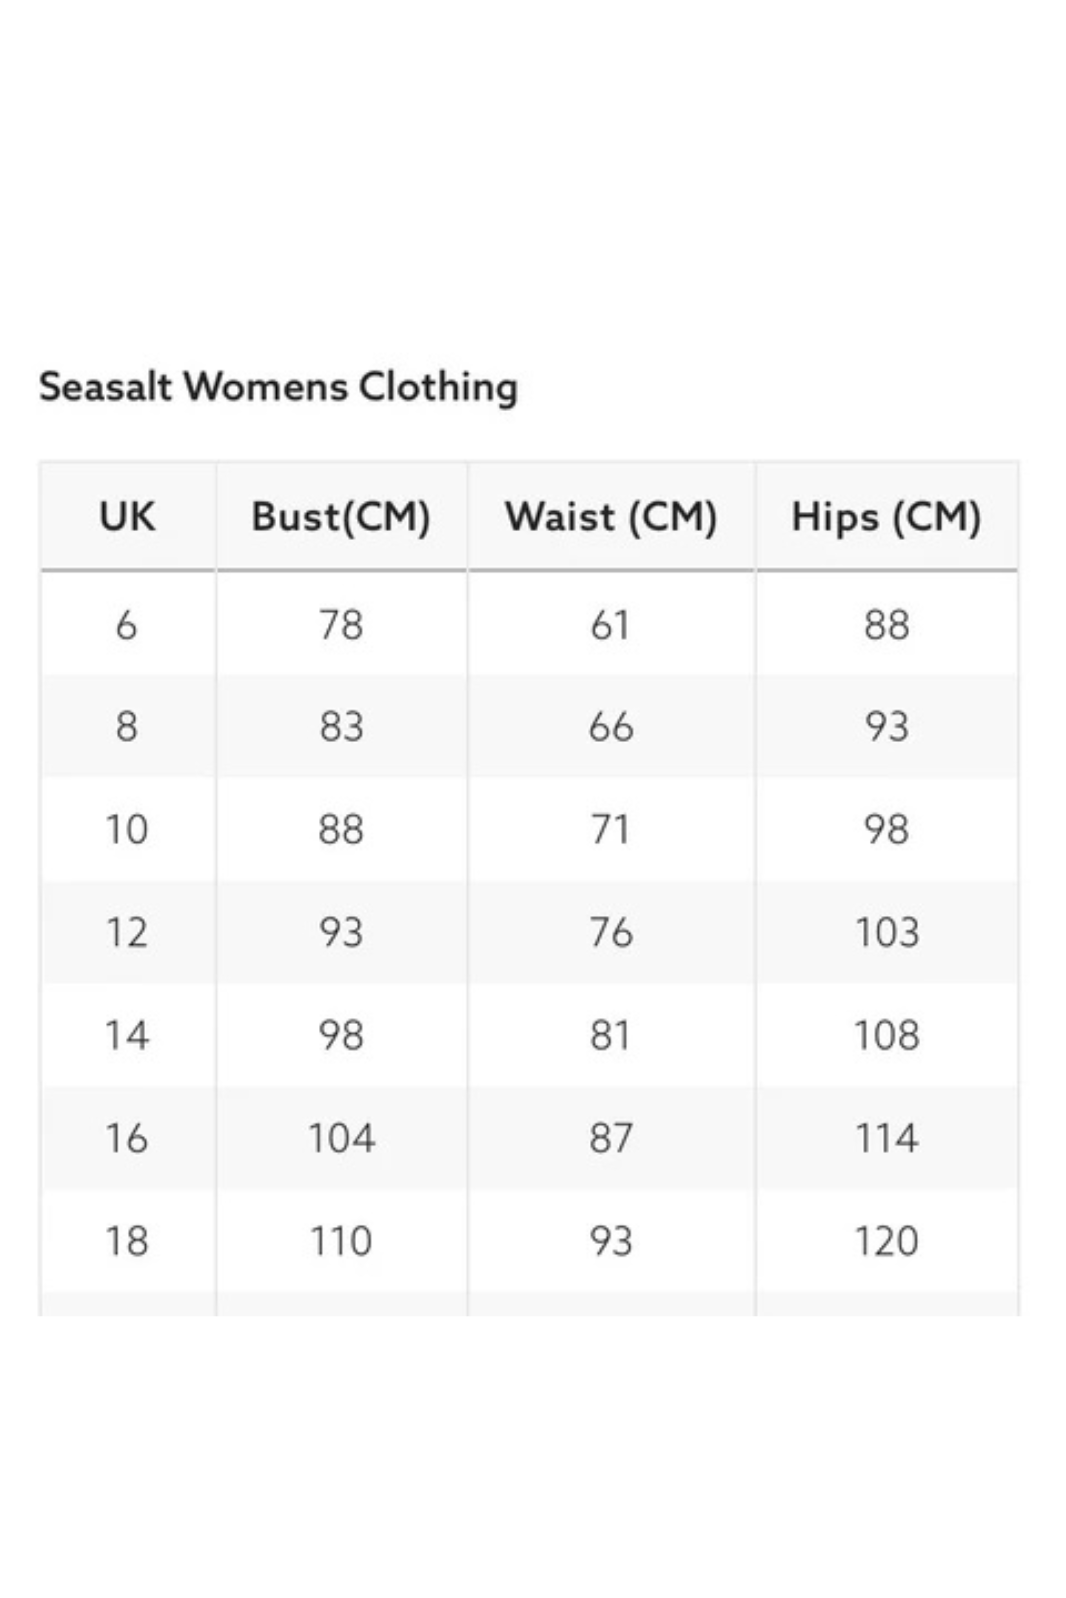Click UK size 10 cell

(x=127, y=829)
